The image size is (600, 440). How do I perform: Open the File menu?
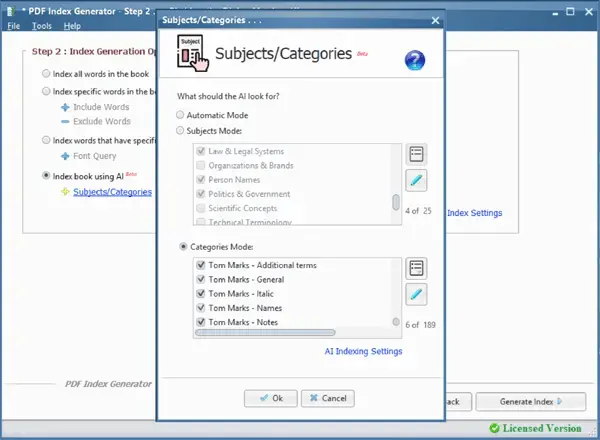coord(13,26)
